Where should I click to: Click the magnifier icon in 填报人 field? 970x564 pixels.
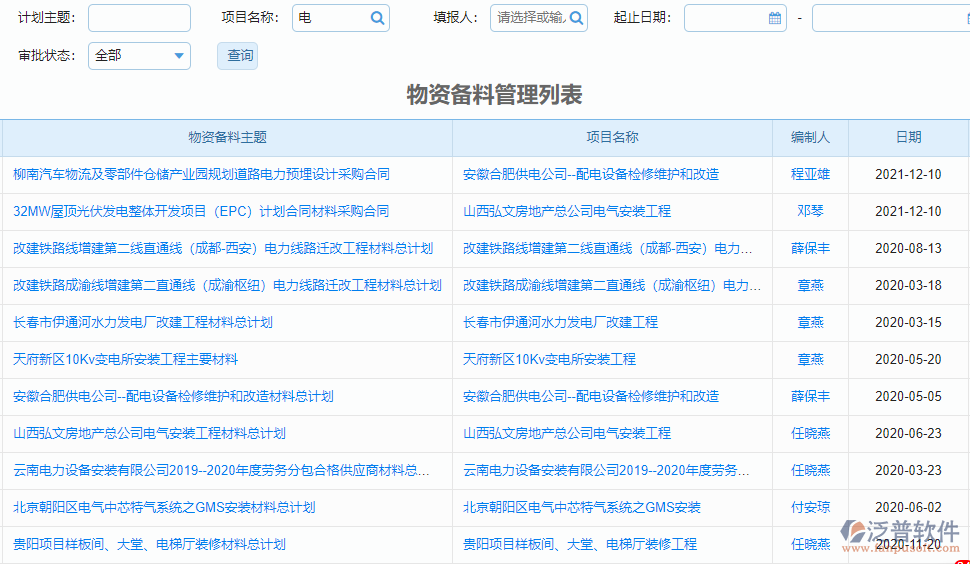[x=576, y=18]
